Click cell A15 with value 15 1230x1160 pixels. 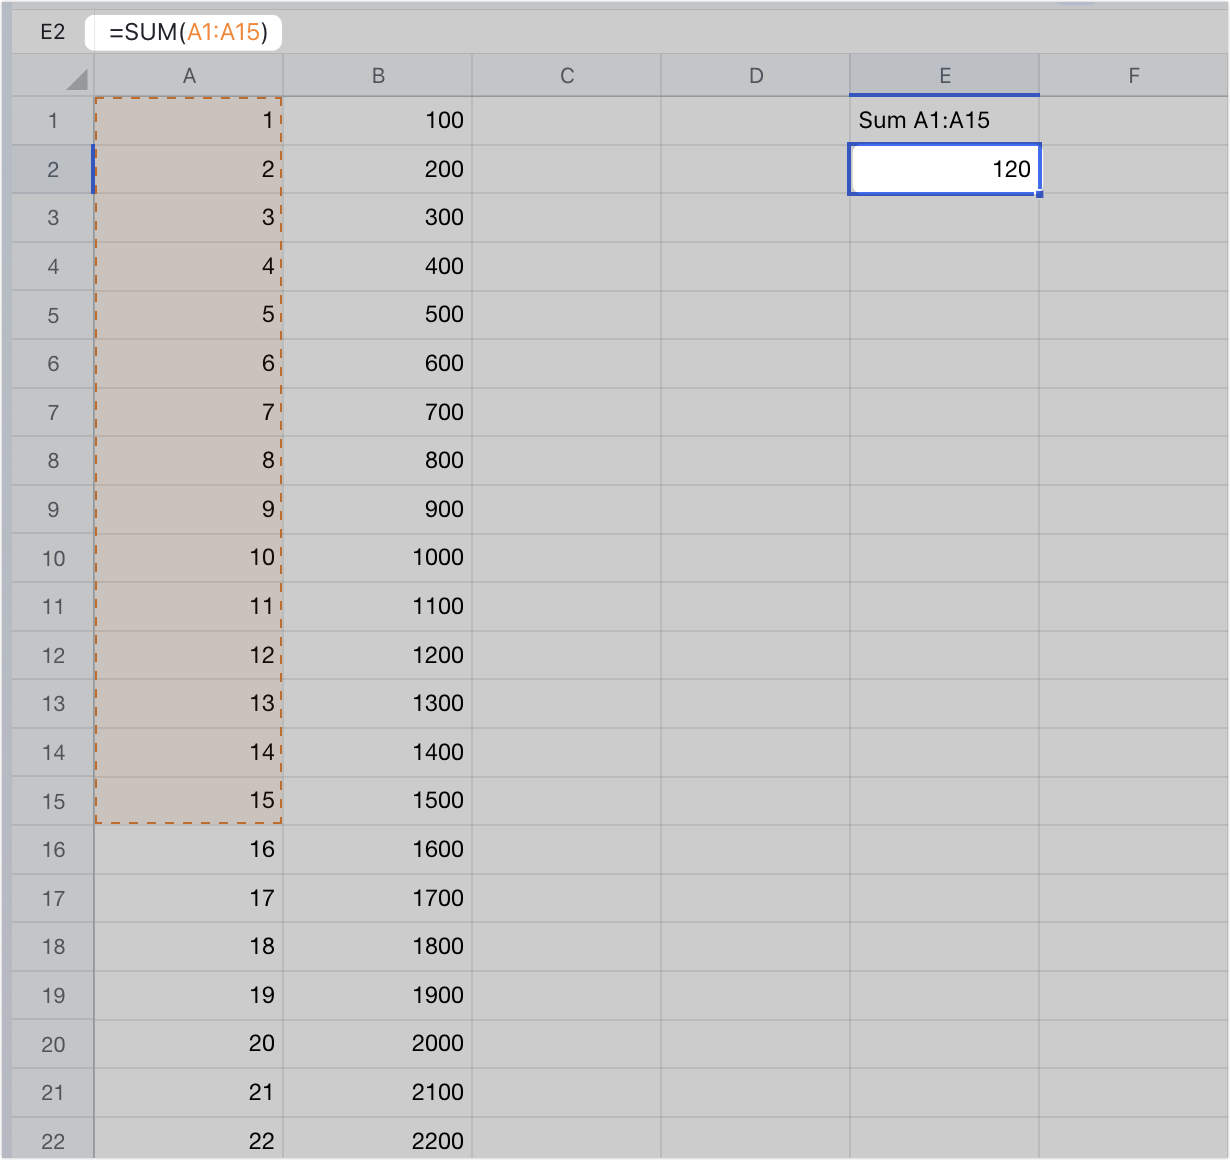click(x=189, y=801)
